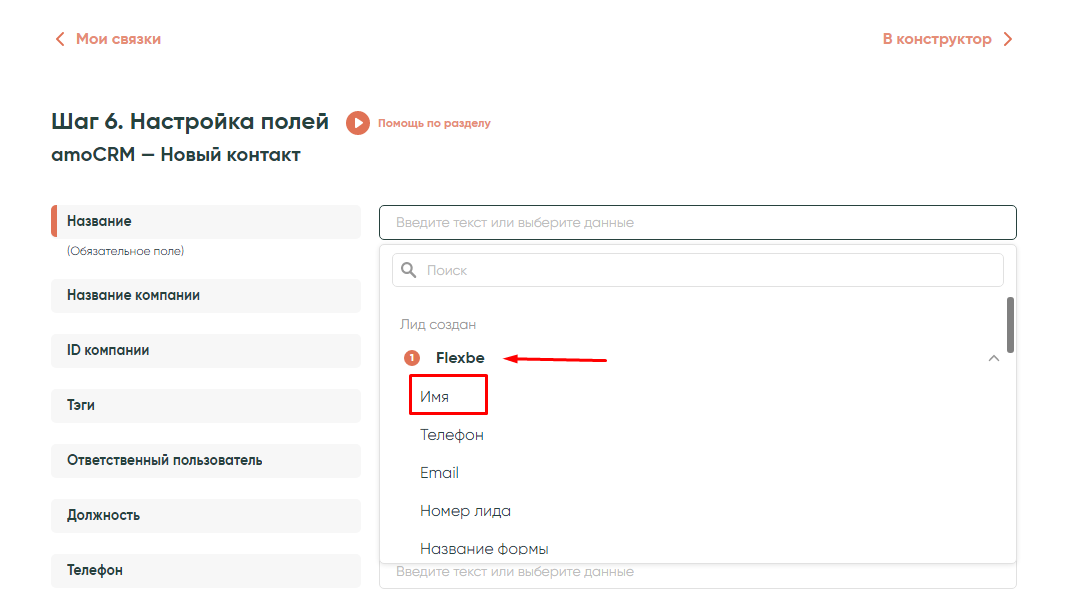Choose Email option in dropdown list

pyautogui.click(x=439, y=473)
